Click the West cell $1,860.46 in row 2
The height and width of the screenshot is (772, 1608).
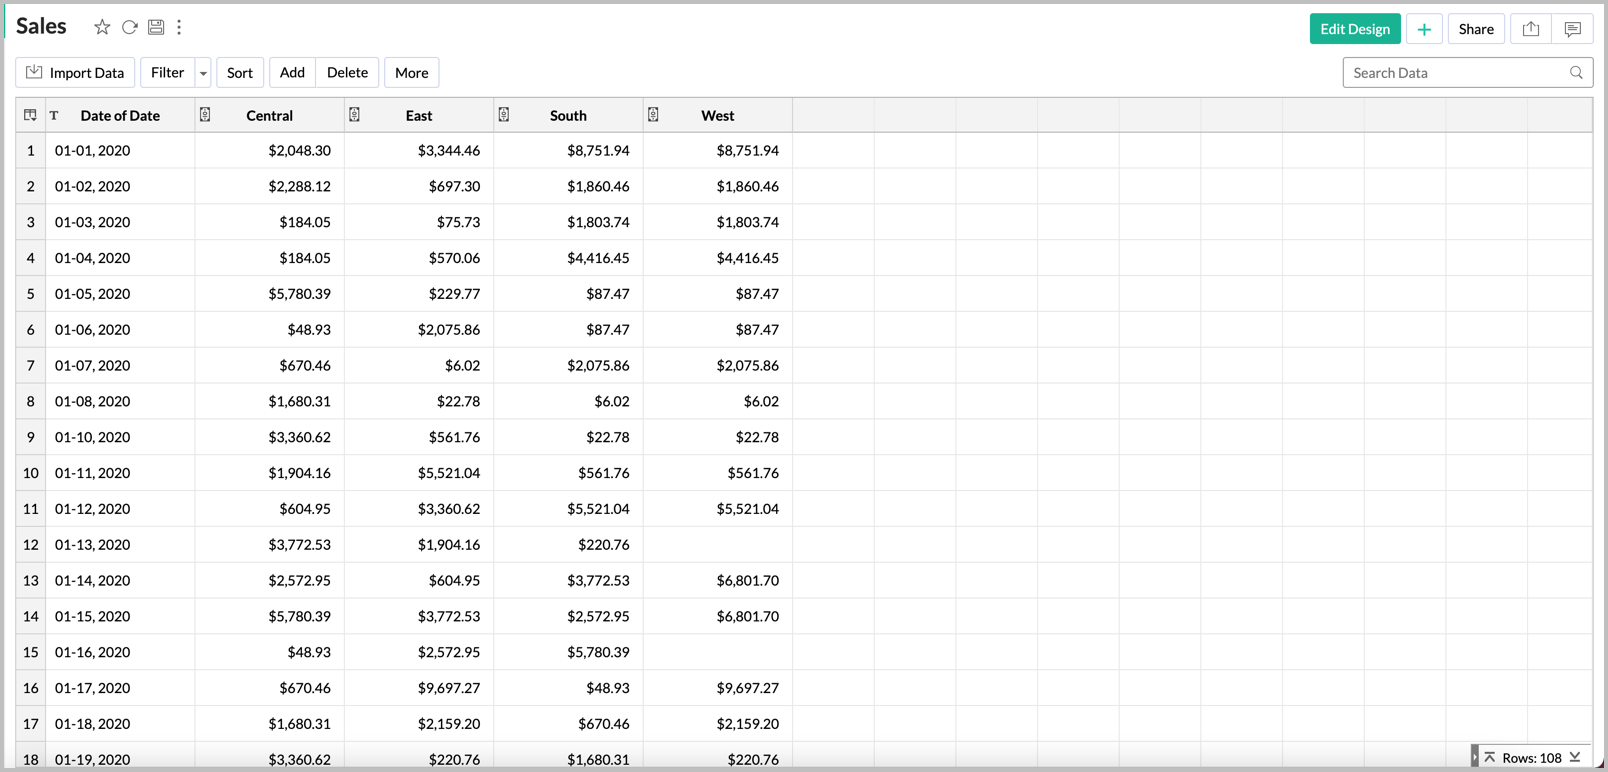718,187
